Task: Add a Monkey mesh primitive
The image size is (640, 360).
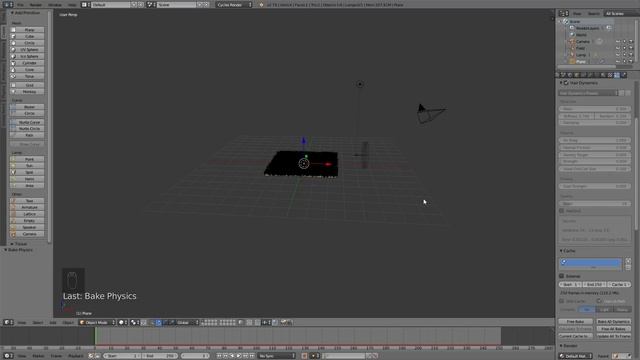Action: pyautogui.click(x=27, y=92)
